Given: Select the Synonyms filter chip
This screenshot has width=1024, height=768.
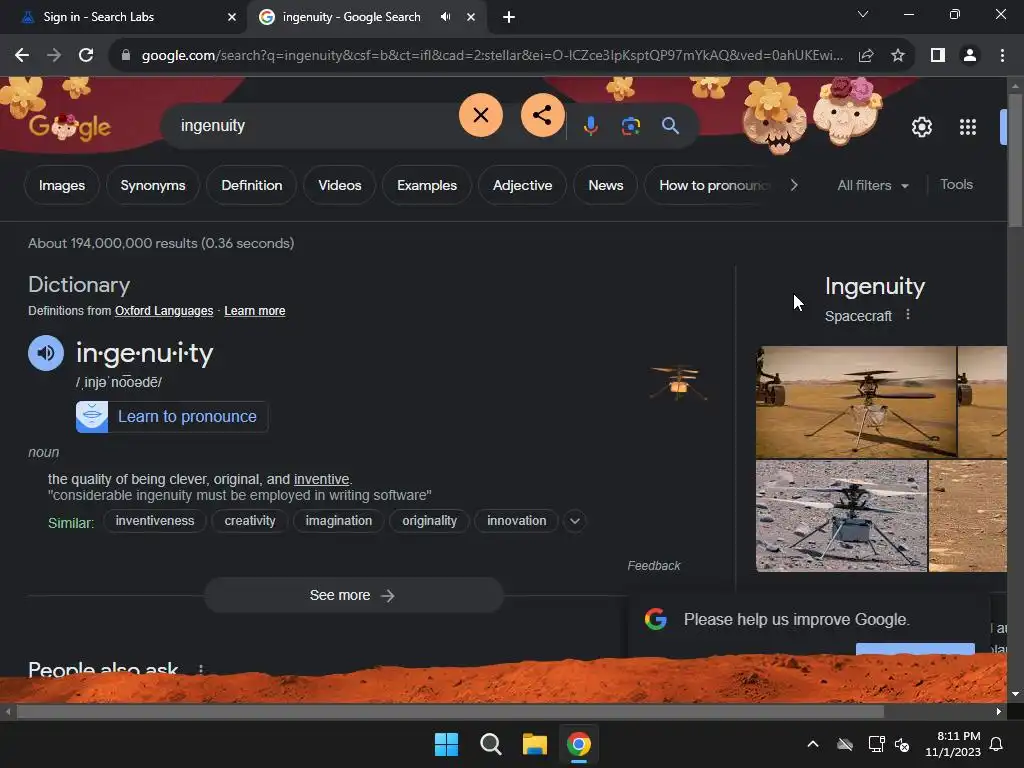Looking at the screenshot, I should (153, 185).
